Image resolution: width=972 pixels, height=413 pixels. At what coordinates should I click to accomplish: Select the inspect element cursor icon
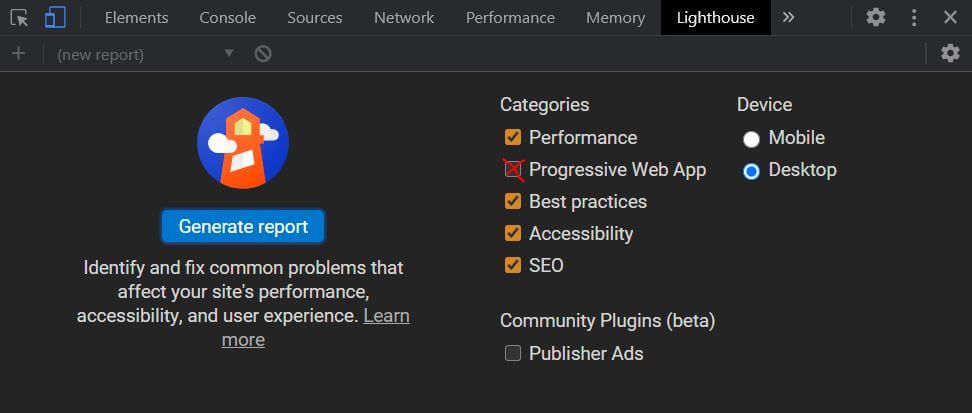tap(20, 18)
